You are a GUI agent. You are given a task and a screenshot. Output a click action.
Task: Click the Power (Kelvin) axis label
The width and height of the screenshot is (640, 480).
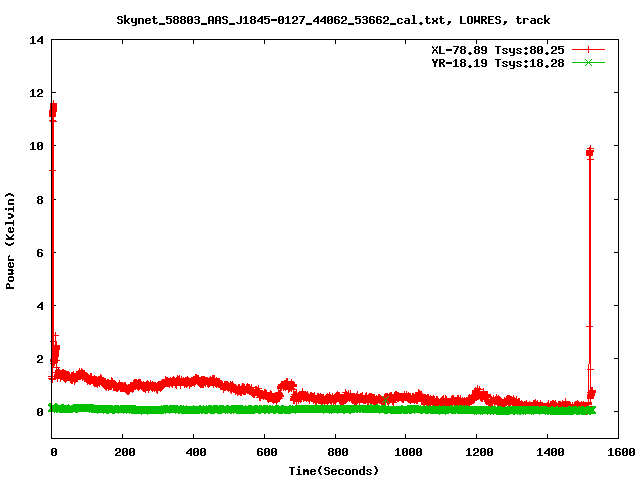[x=10, y=241]
